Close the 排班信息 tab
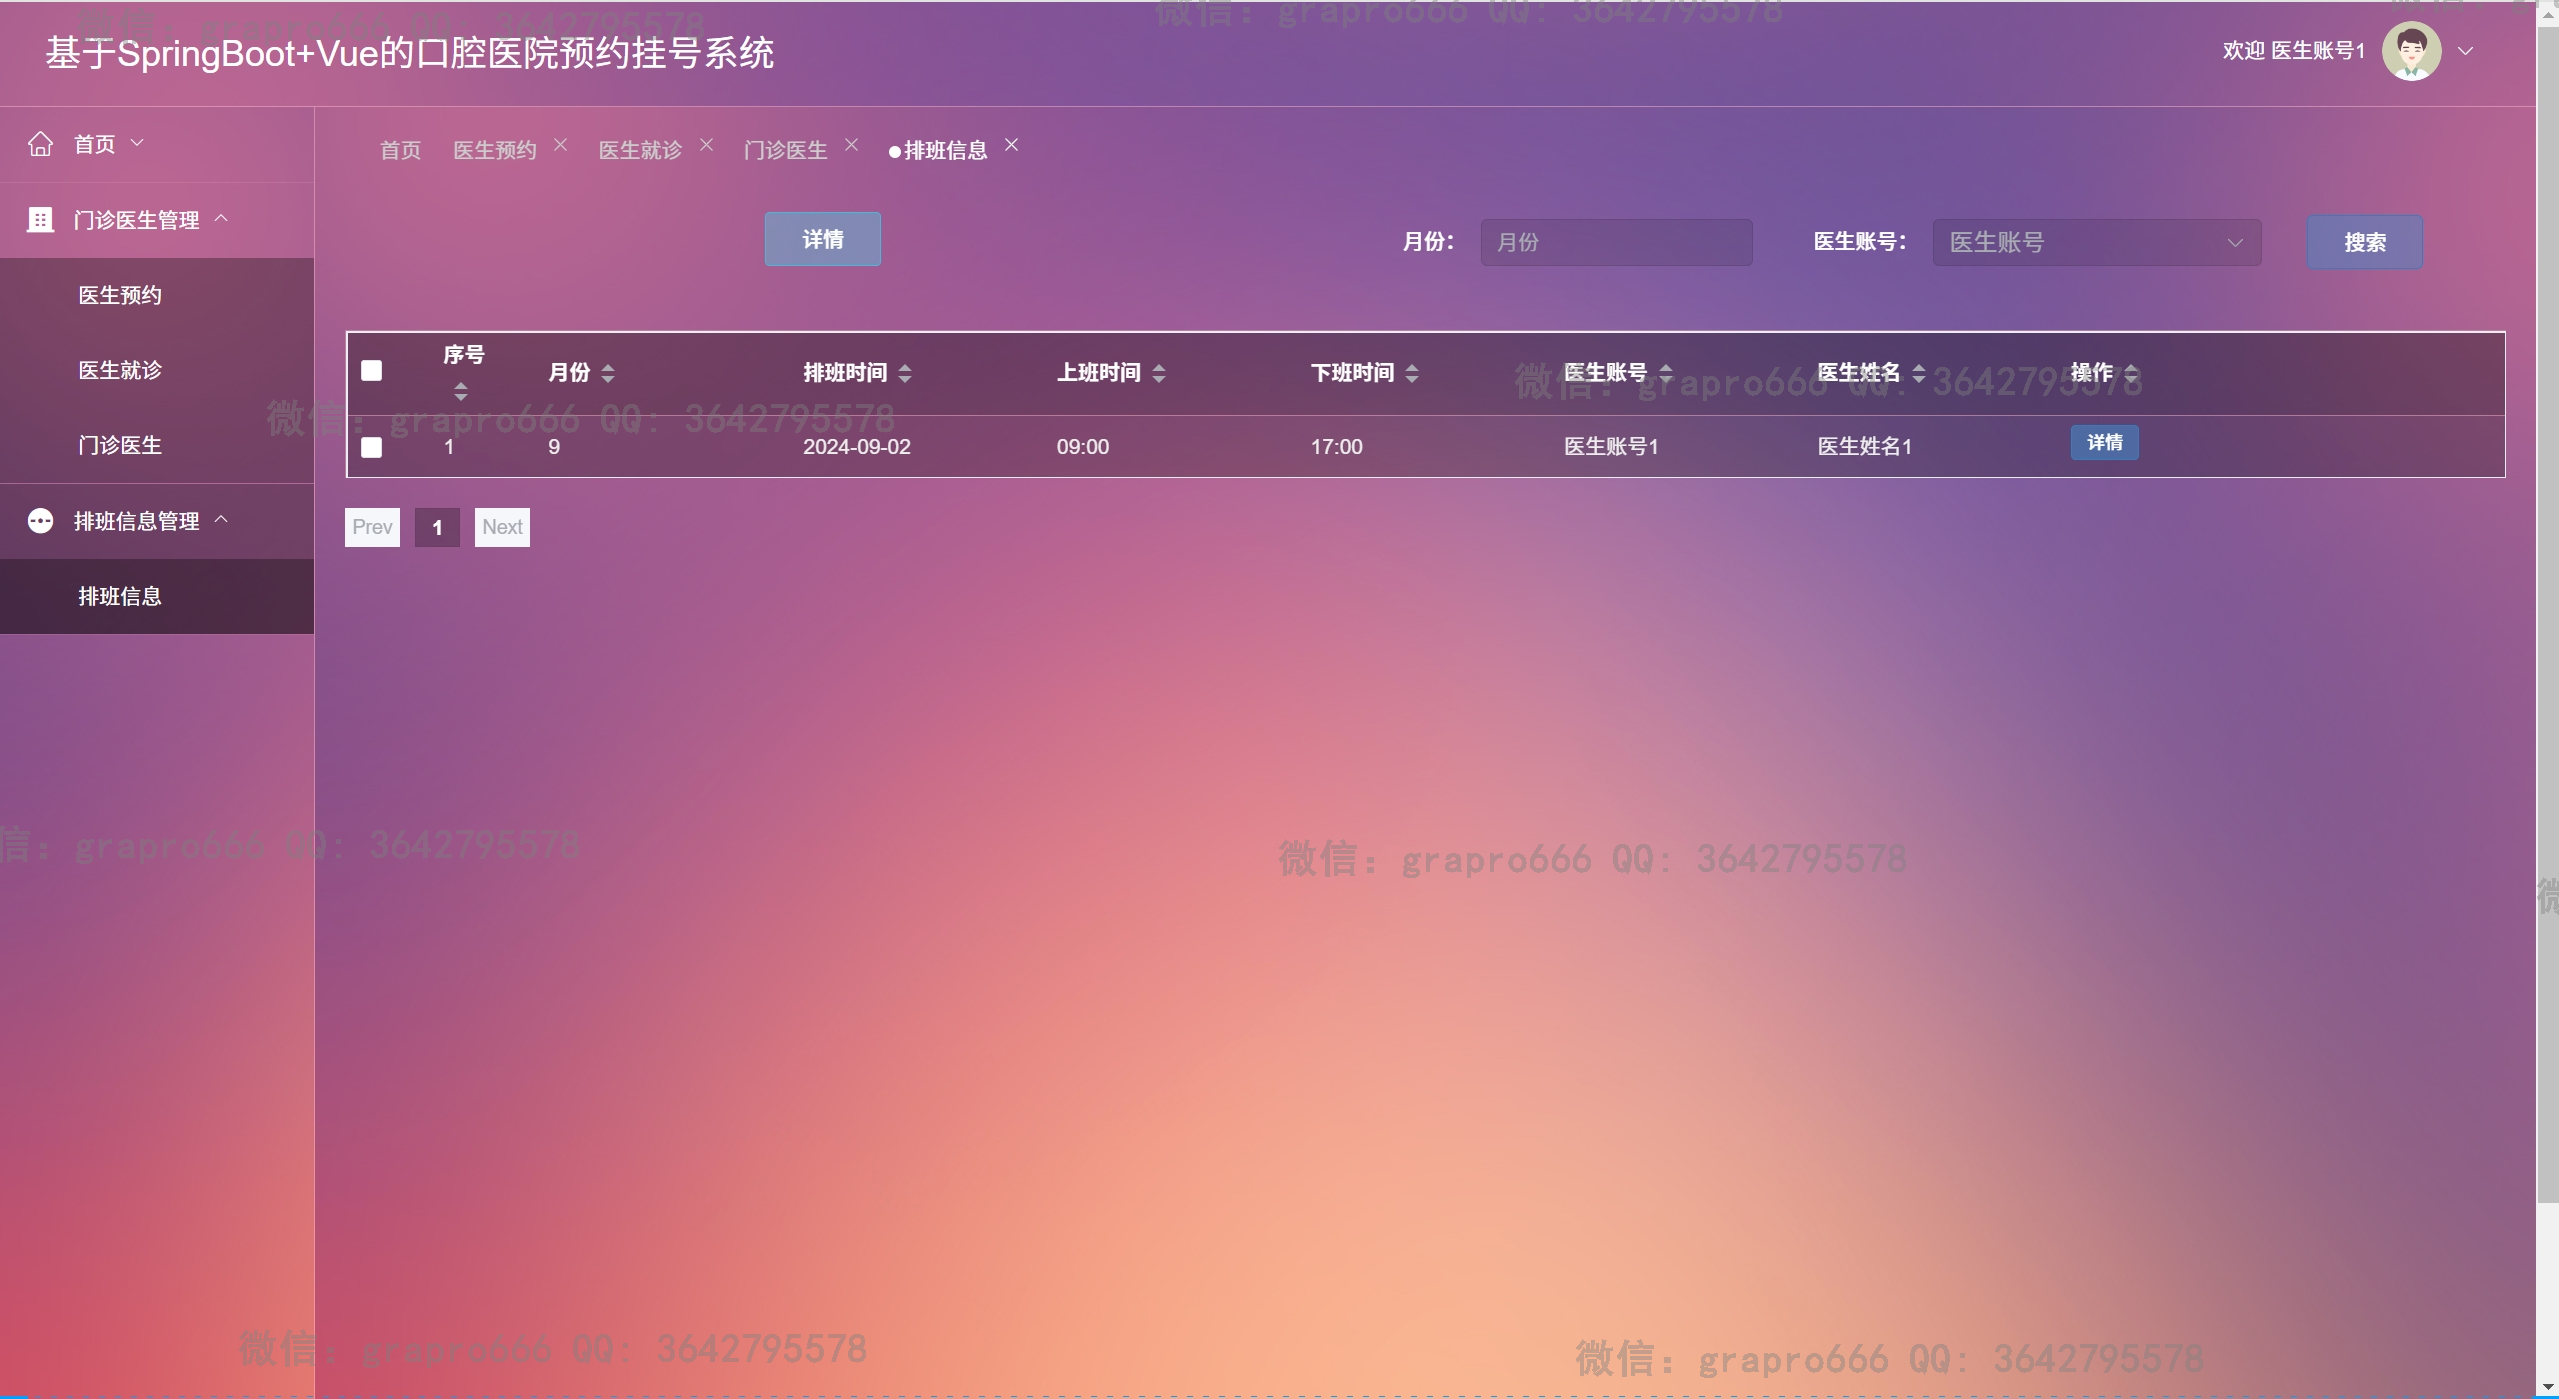The height and width of the screenshot is (1399, 2559). point(1012,145)
